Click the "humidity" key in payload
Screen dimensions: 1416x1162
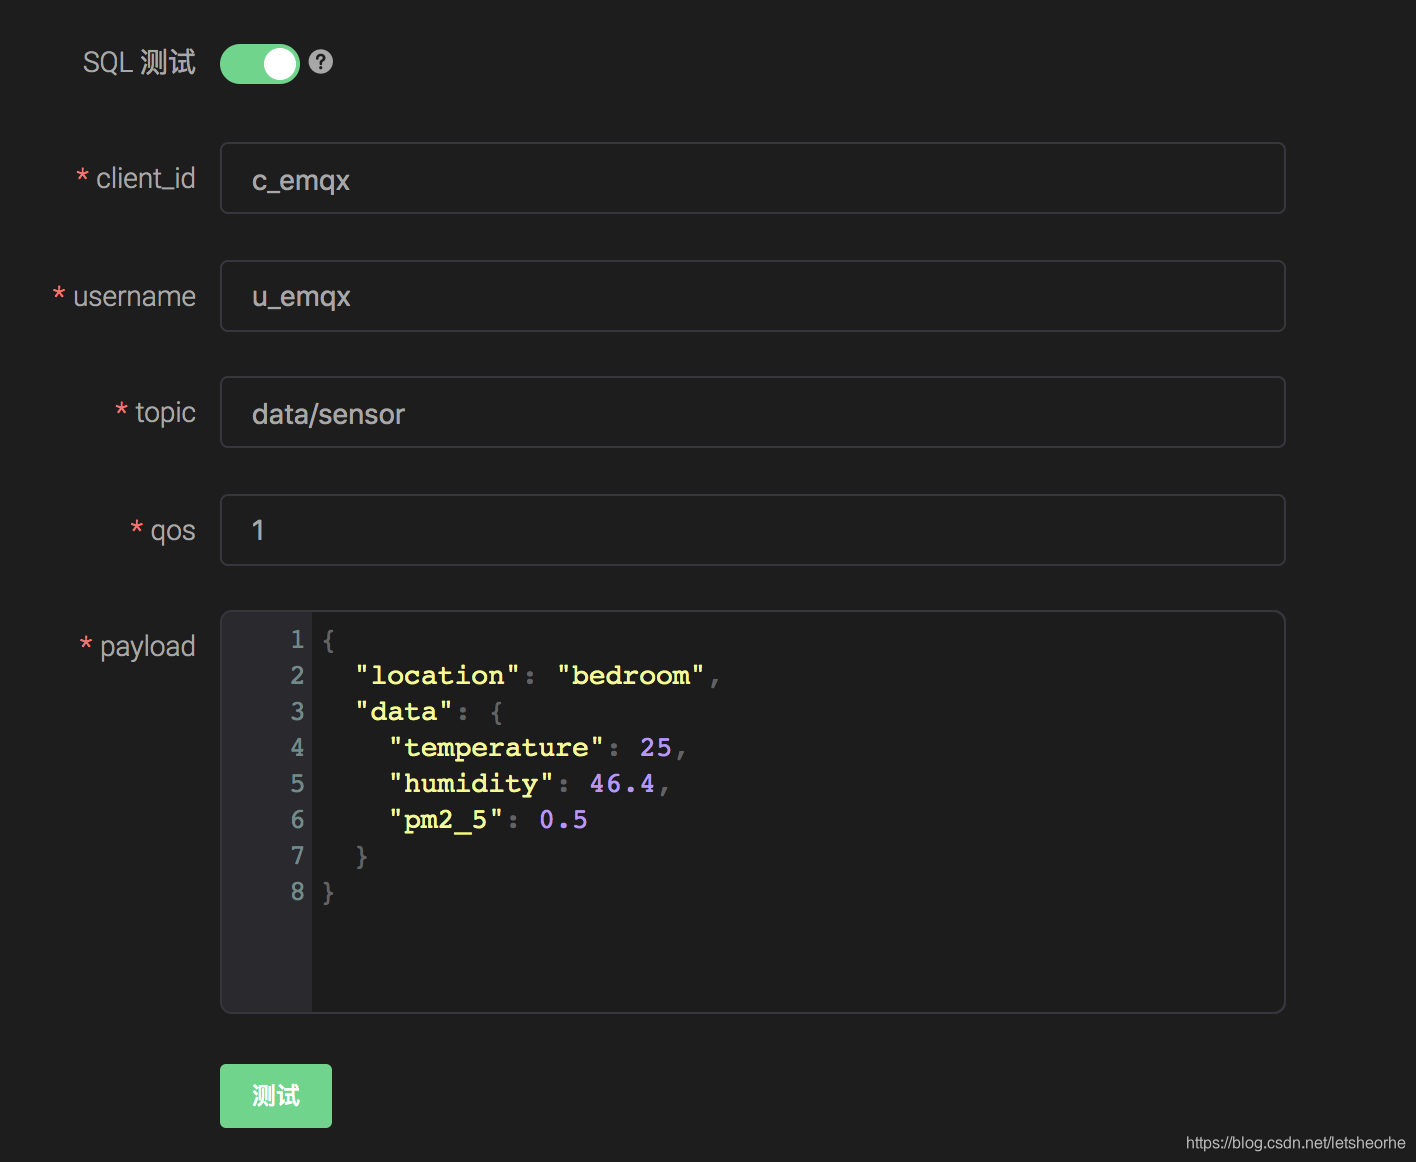tap(472, 784)
